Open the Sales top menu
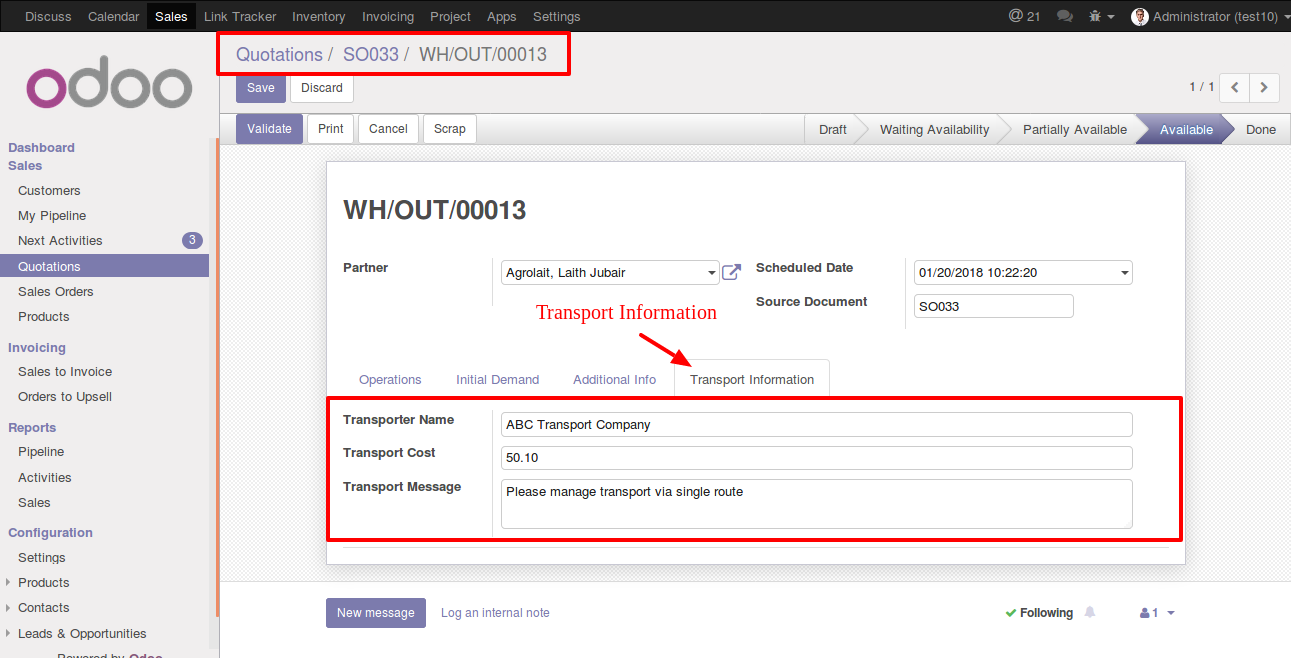The height and width of the screenshot is (658, 1291). click(171, 16)
